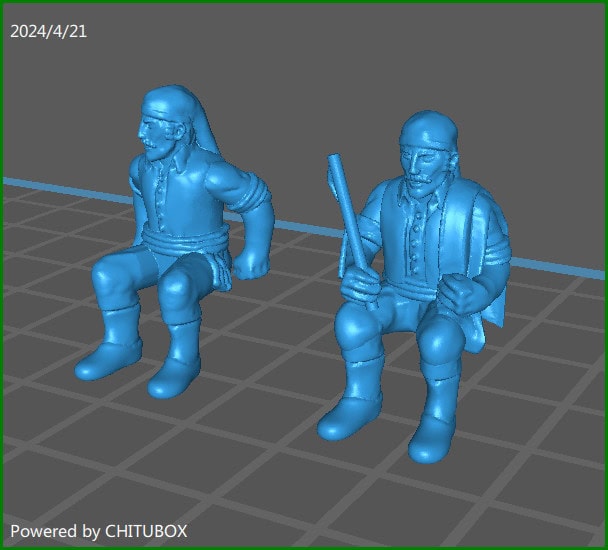Click the left pirate's clenched fist
Viewport: 608px width, 550px height.
coord(255,265)
